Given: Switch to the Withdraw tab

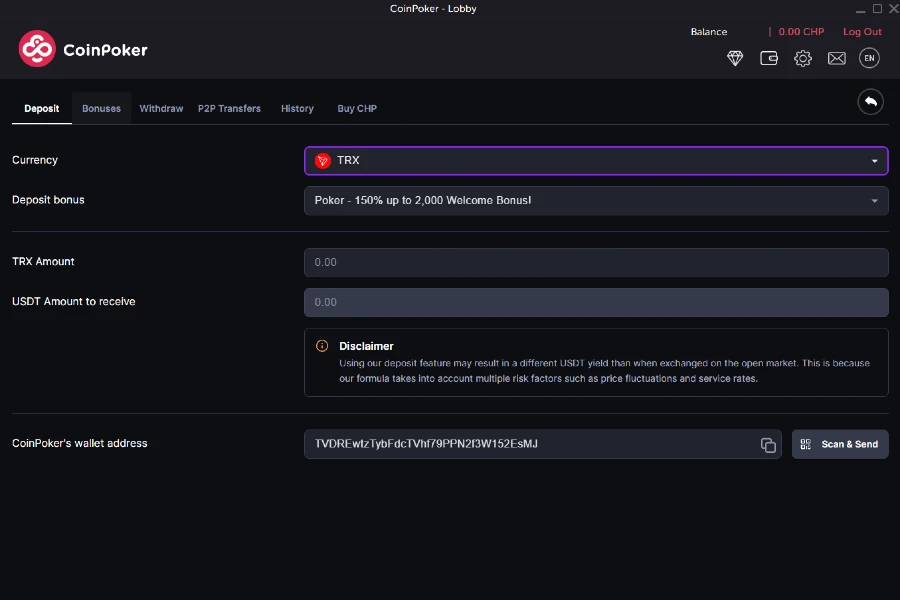Looking at the screenshot, I should pos(161,108).
